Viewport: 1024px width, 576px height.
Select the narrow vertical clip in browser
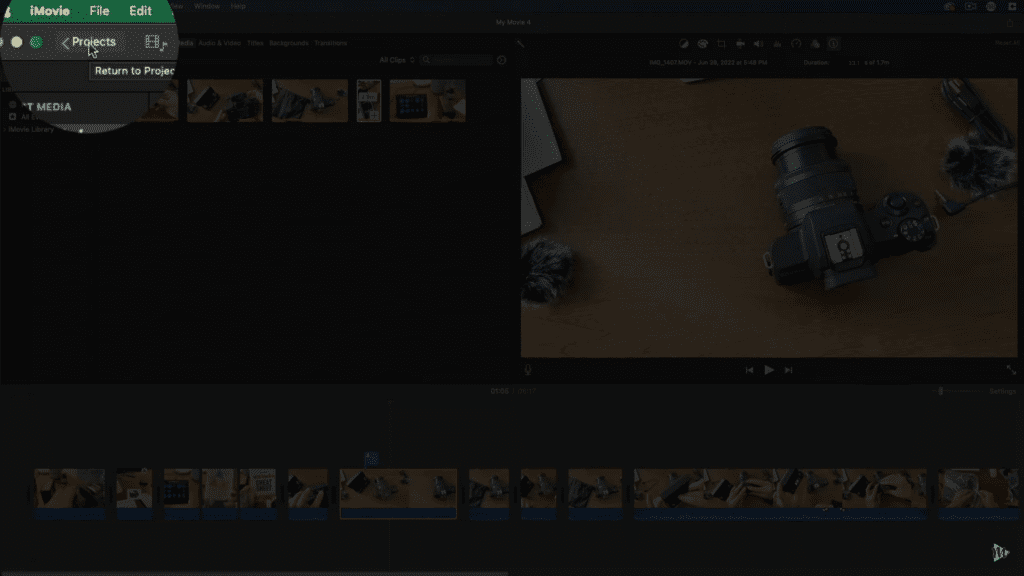tap(369, 101)
